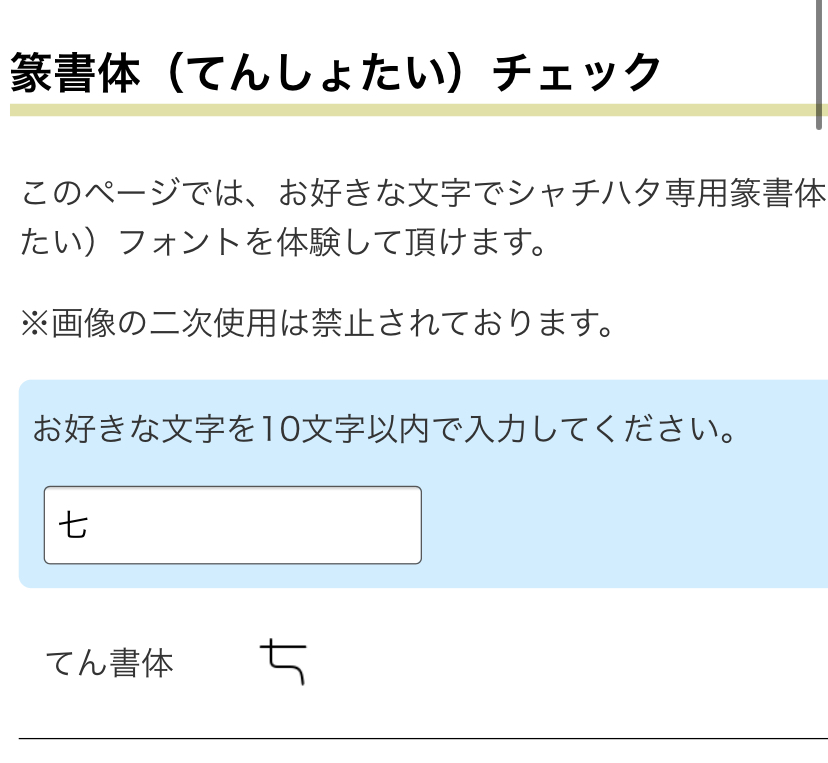This screenshot has width=828, height=763.
Task: Click the horizontal divider below the result
Action: [420, 739]
